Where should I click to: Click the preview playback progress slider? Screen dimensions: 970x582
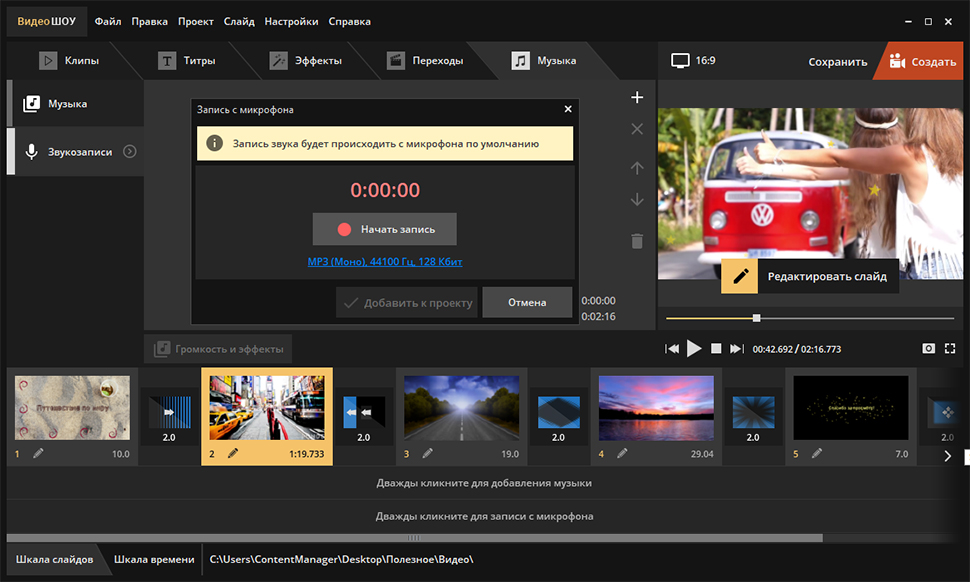tap(756, 318)
